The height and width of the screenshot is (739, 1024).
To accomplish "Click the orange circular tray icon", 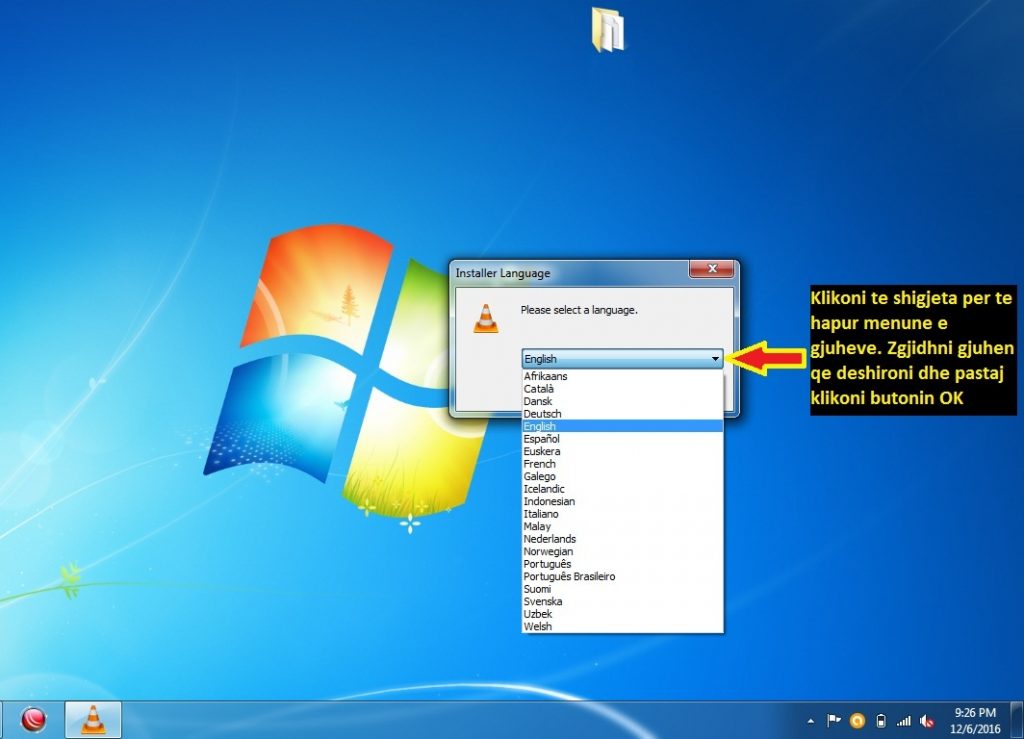I will click(857, 720).
